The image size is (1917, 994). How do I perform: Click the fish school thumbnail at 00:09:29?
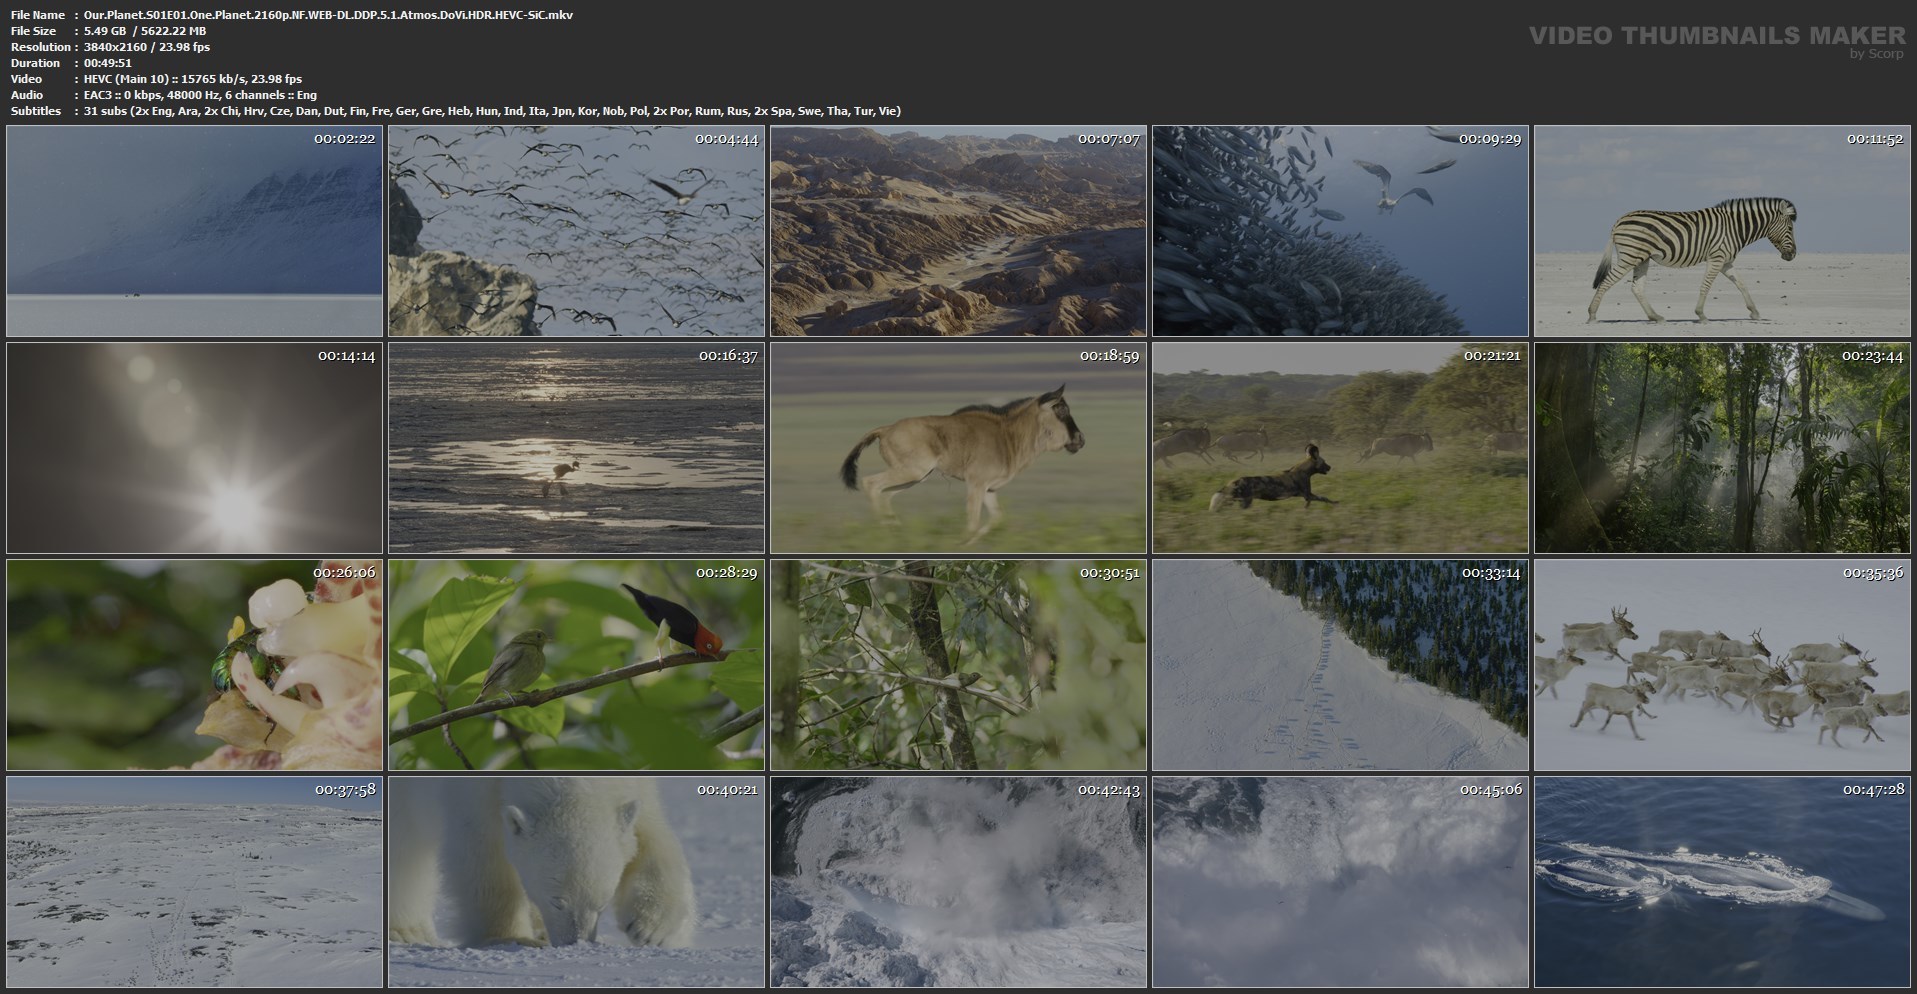(x=1340, y=231)
